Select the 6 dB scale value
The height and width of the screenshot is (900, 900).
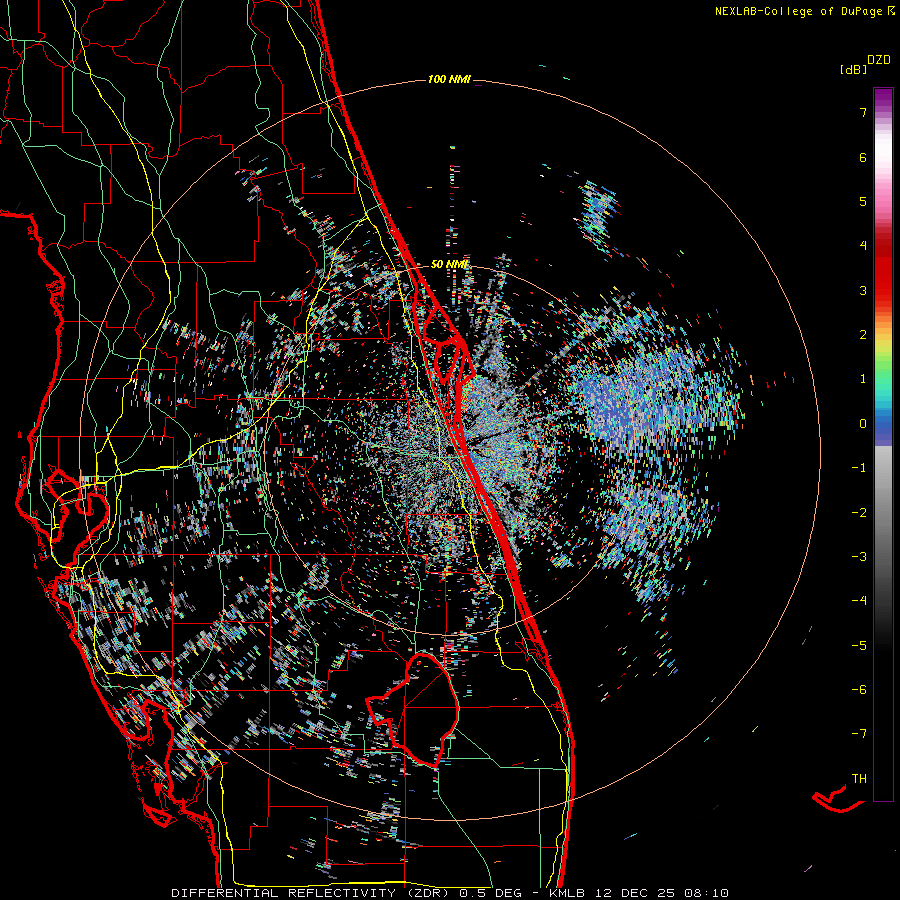[863, 157]
